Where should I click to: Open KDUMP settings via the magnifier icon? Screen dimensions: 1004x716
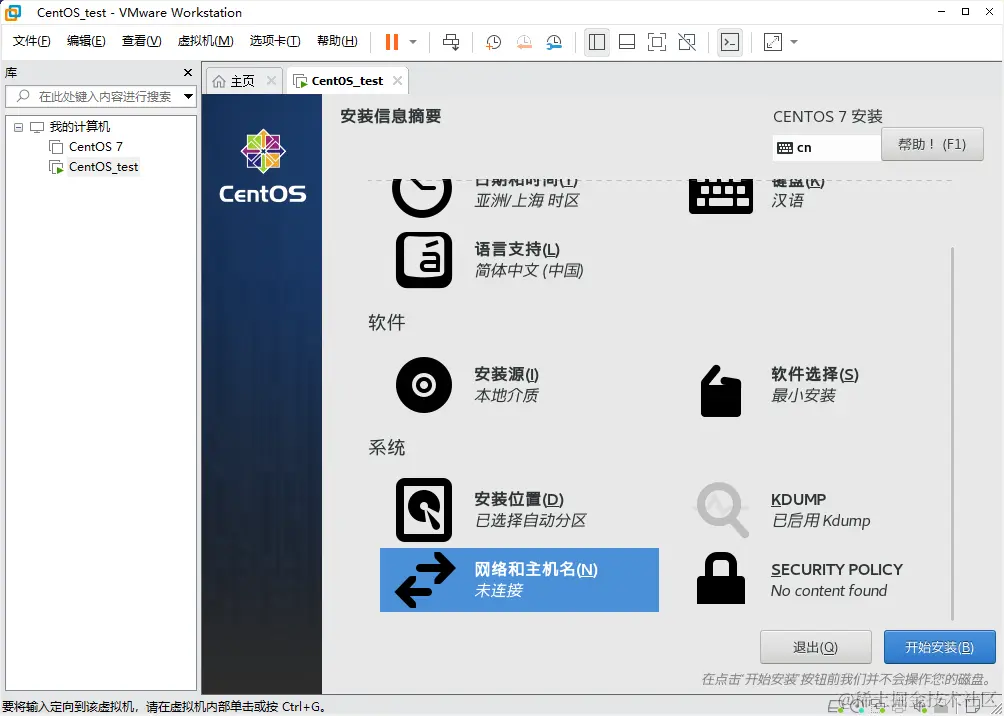tap(721, 509)
